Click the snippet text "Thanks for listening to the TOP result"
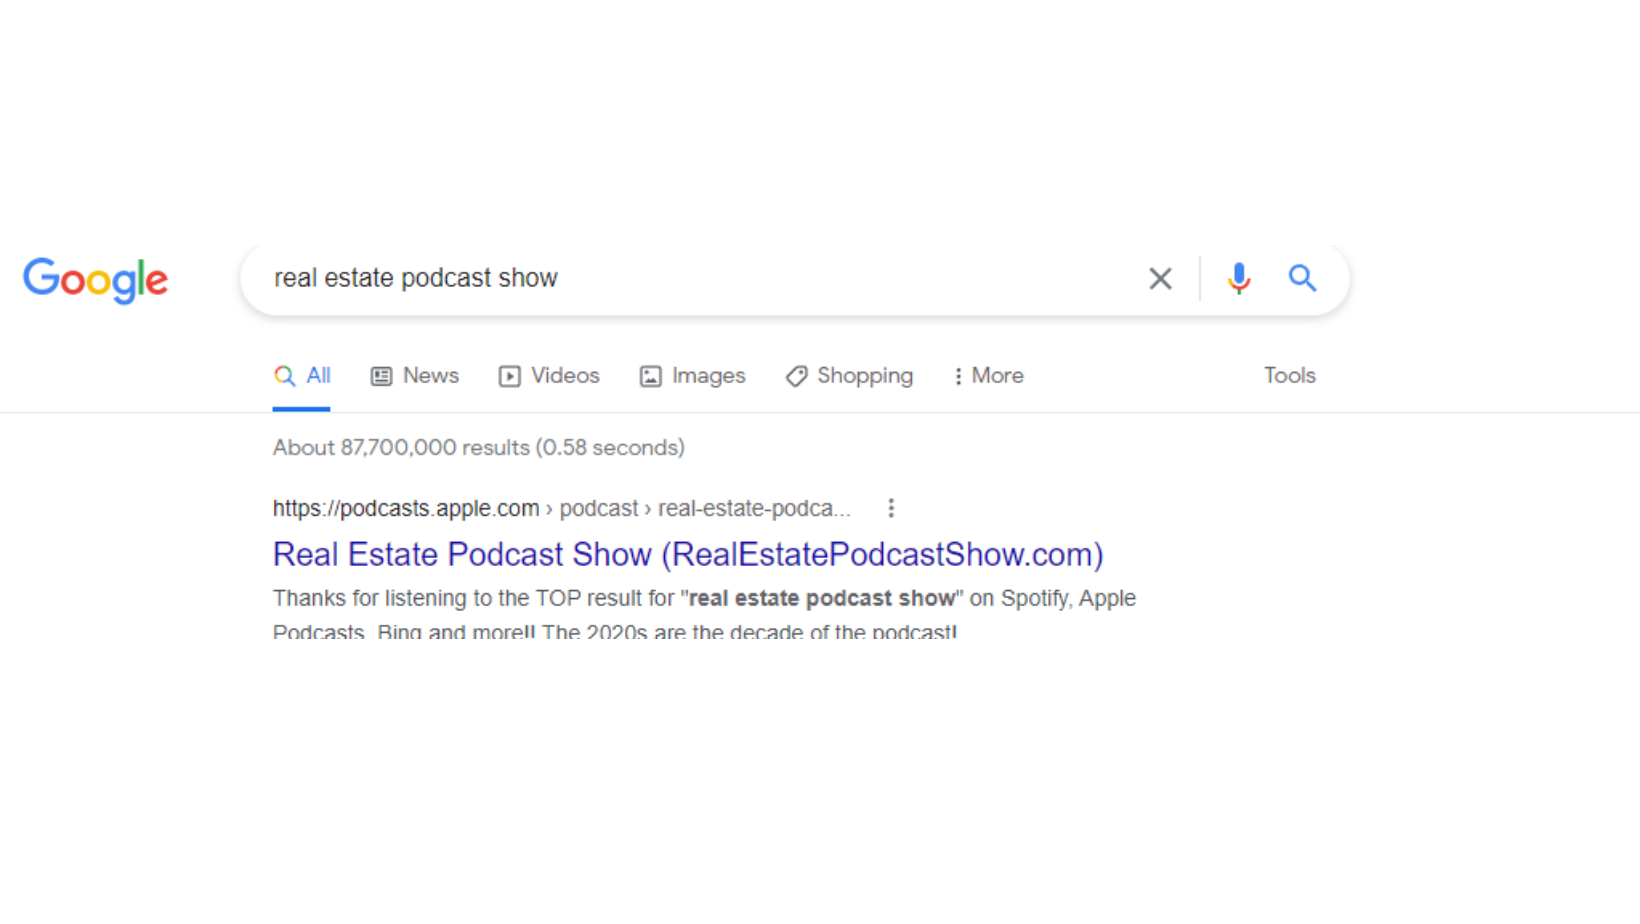Image resolution: width=1640 pixels, height=924 pixels. pos(474,598)
